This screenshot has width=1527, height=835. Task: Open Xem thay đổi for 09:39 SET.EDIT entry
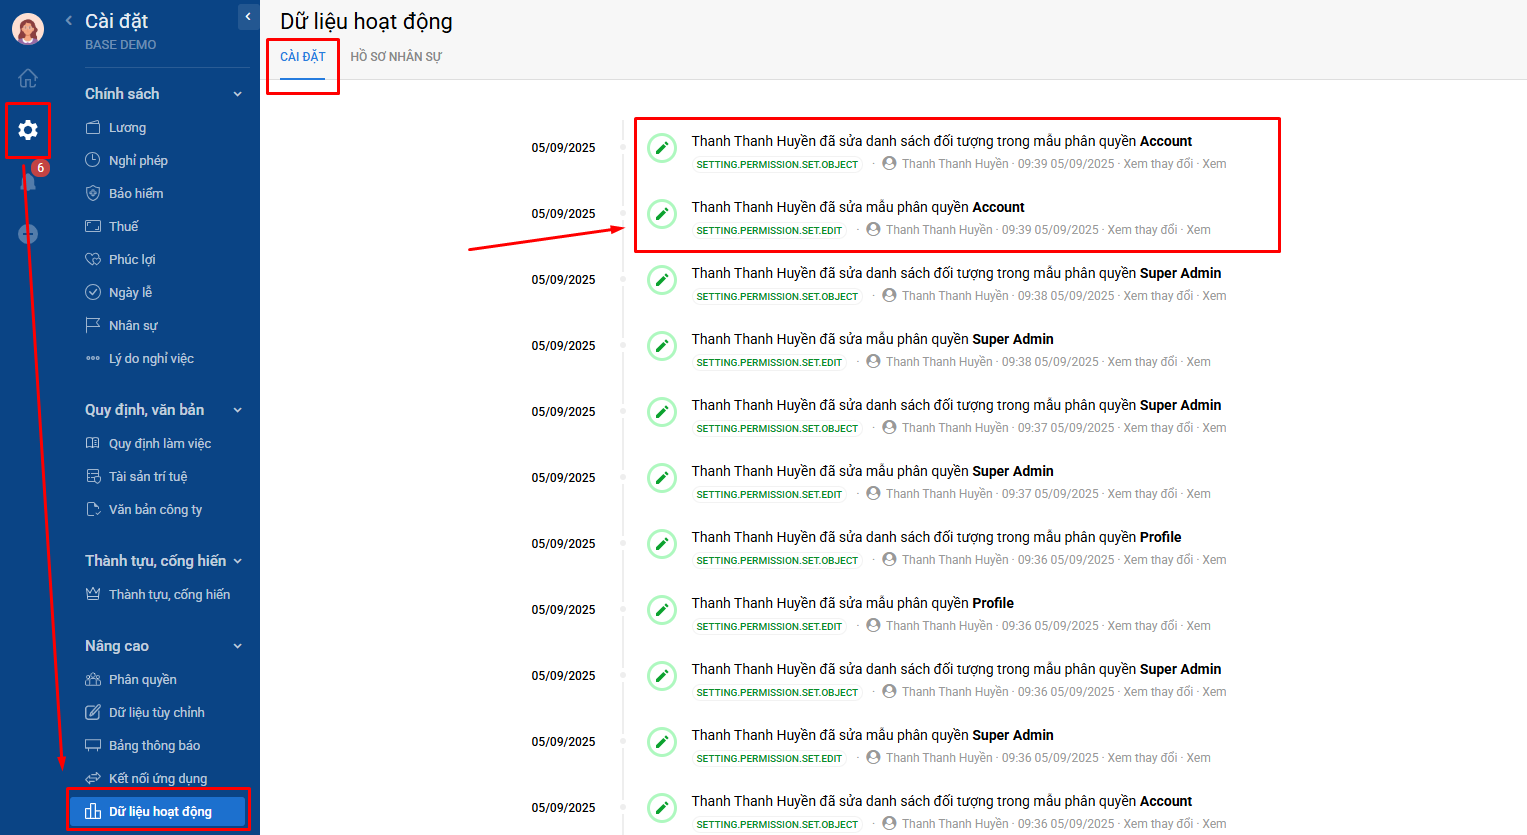click(1142, 230)
